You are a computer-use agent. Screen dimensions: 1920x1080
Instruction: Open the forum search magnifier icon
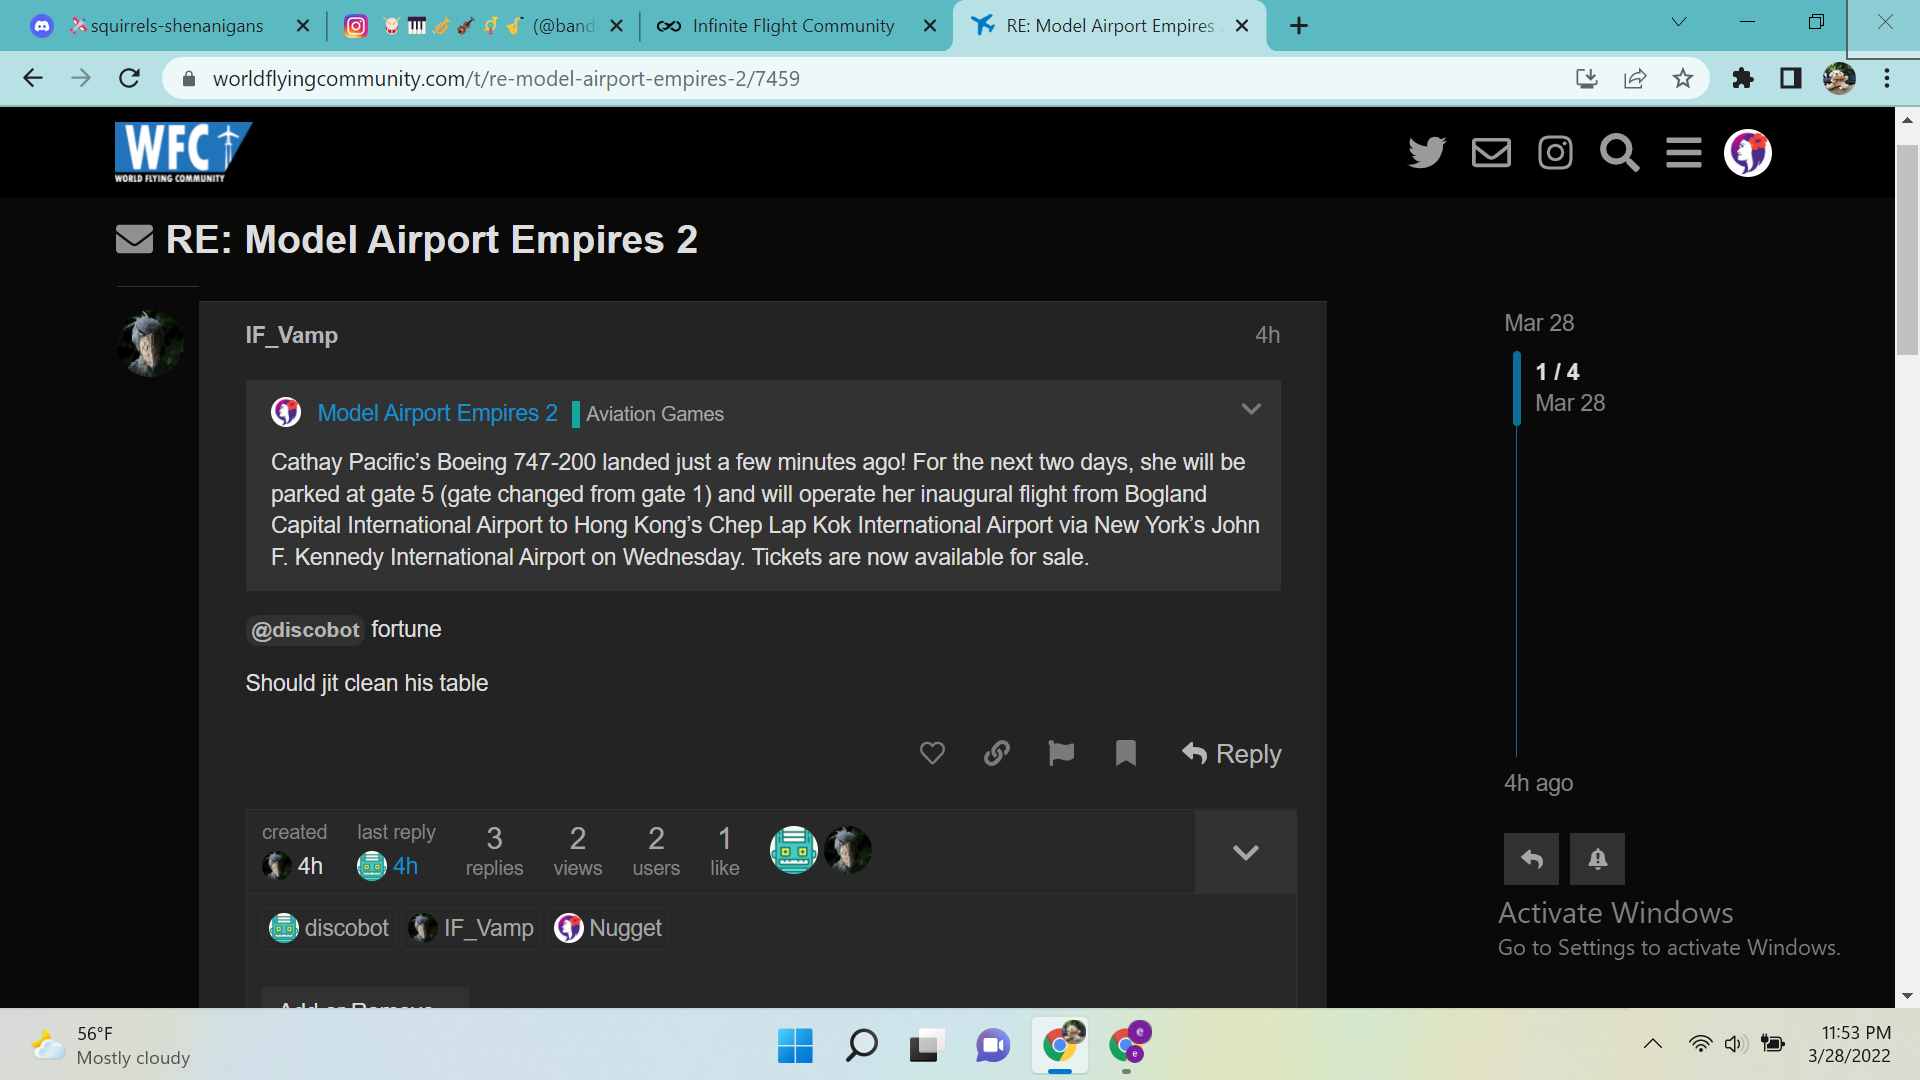pos(1619,153)
